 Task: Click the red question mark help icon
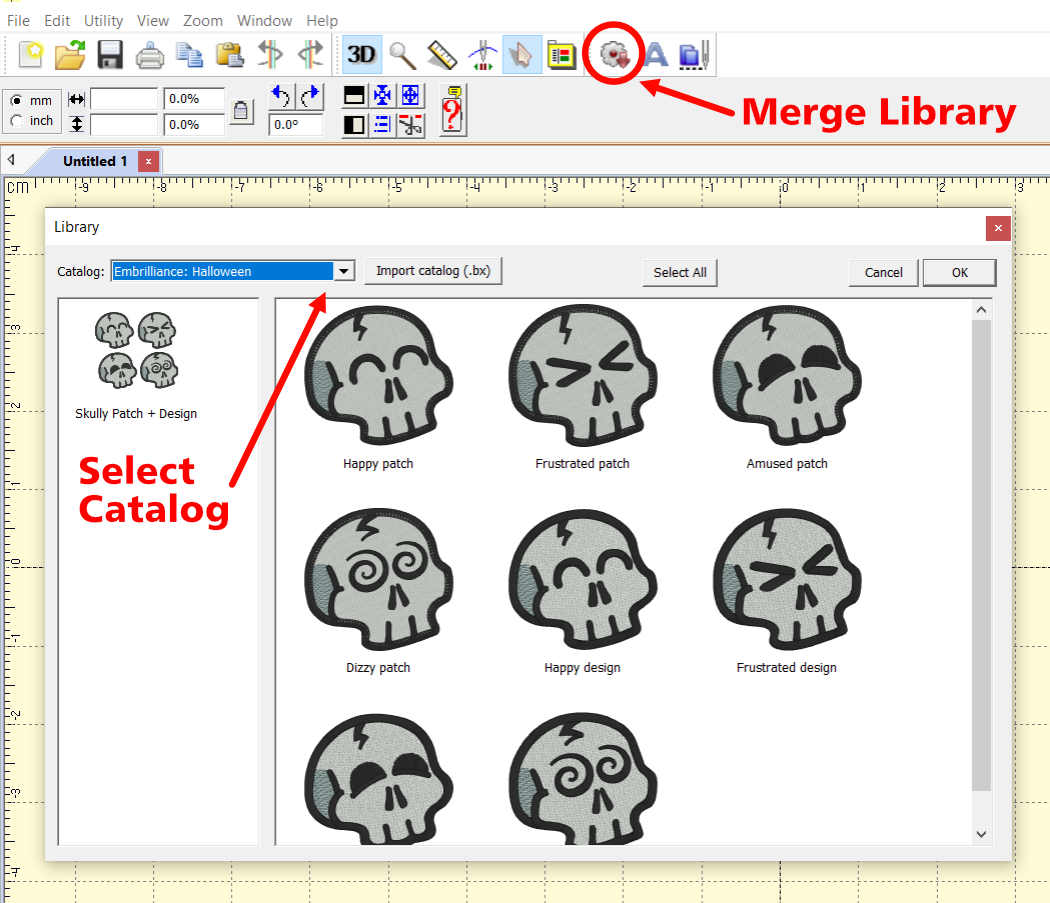[453, 110]
